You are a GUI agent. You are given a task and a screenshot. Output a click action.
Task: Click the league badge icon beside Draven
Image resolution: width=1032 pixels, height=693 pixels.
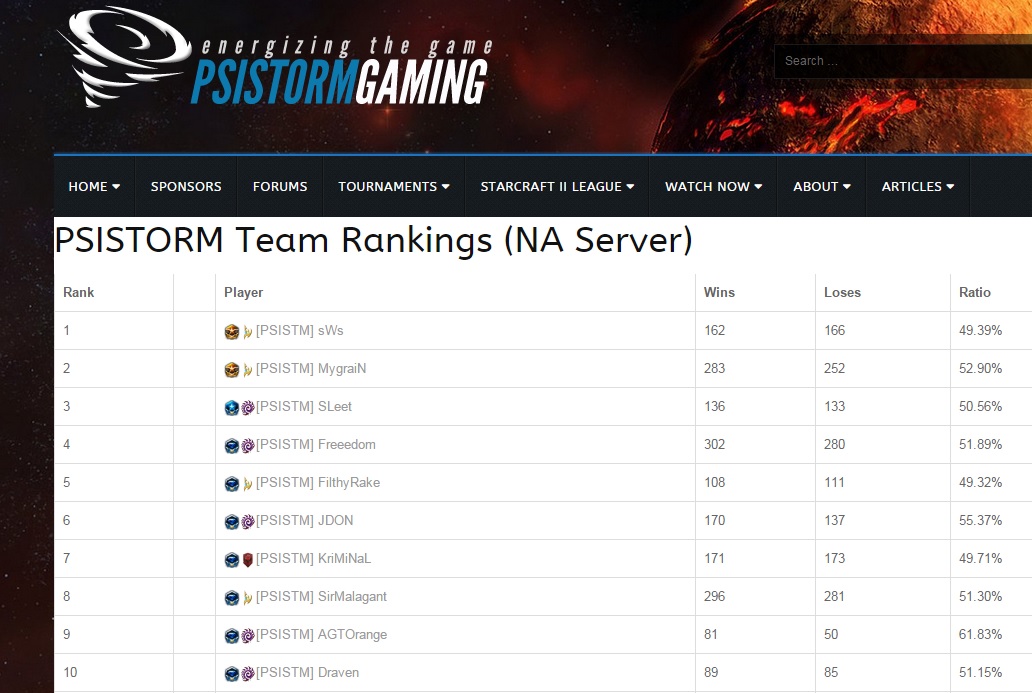232,673
